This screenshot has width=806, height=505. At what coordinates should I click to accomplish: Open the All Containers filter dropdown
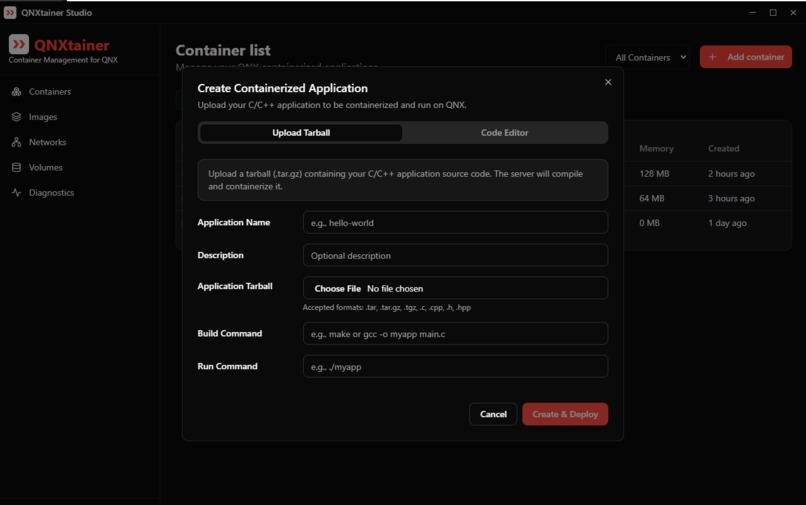click(650, 57)
